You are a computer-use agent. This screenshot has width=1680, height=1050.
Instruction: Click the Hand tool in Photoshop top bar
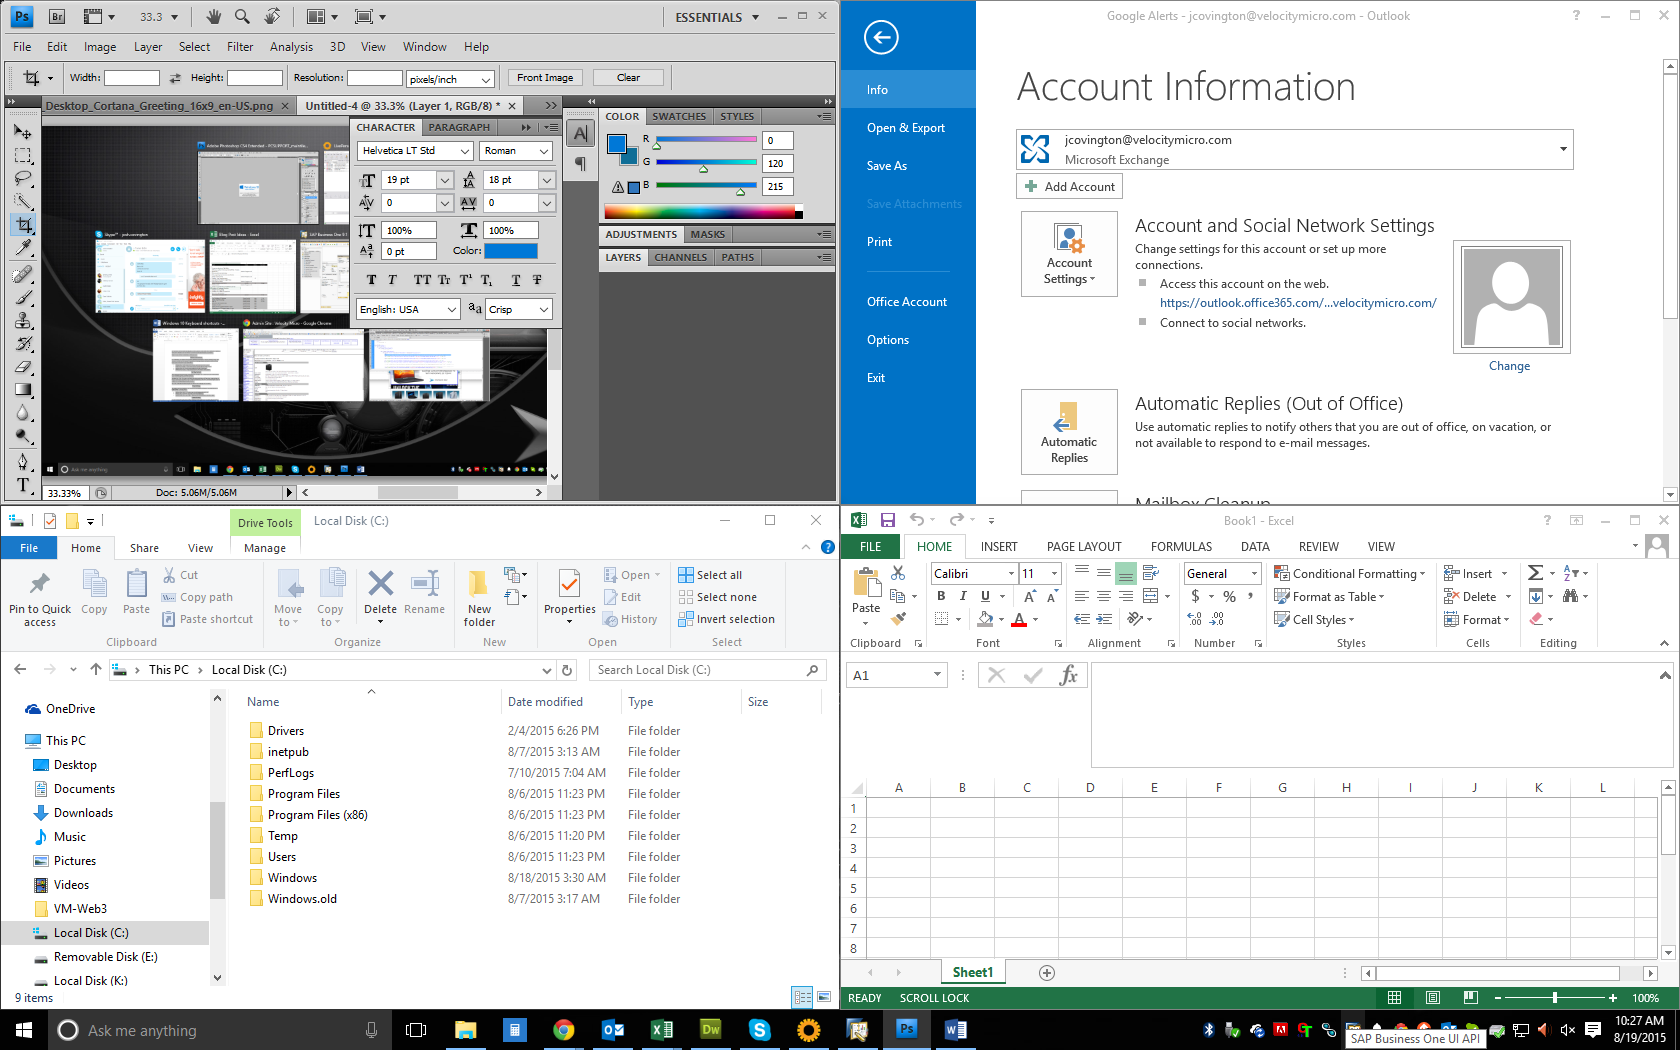click(x=213, y=17)
